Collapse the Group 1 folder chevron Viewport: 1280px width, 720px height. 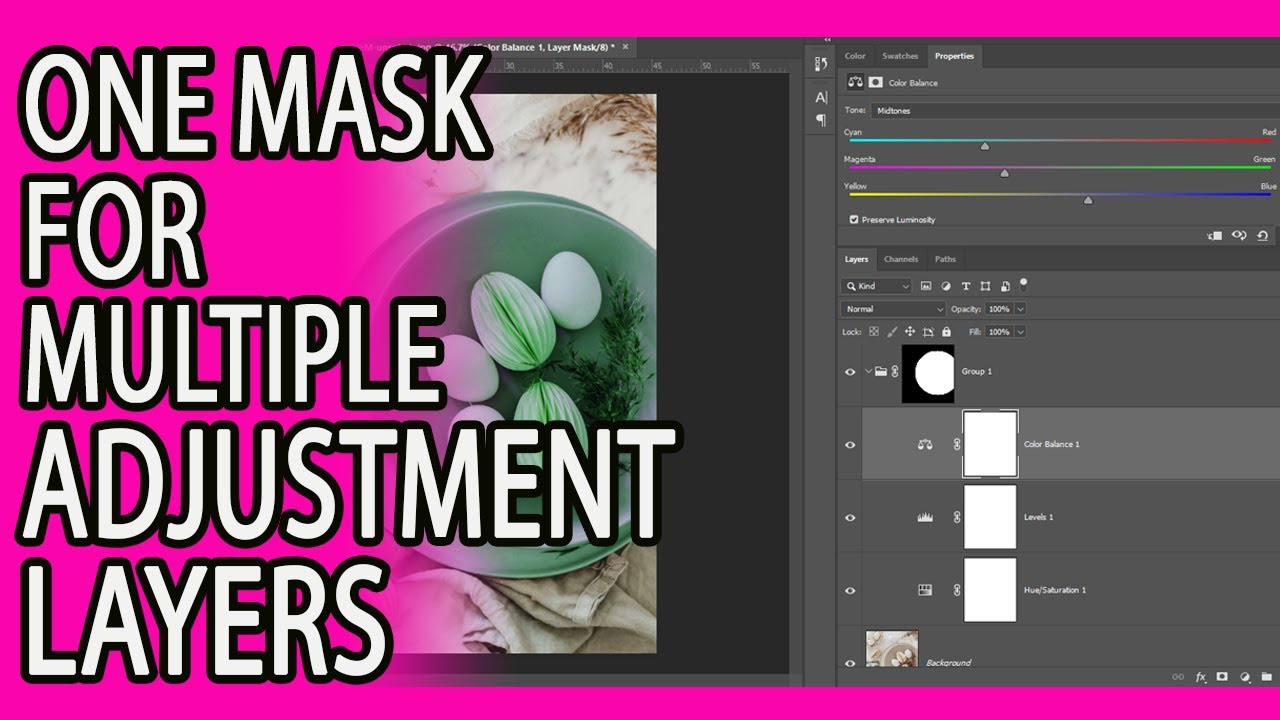(x=869, y=371)
